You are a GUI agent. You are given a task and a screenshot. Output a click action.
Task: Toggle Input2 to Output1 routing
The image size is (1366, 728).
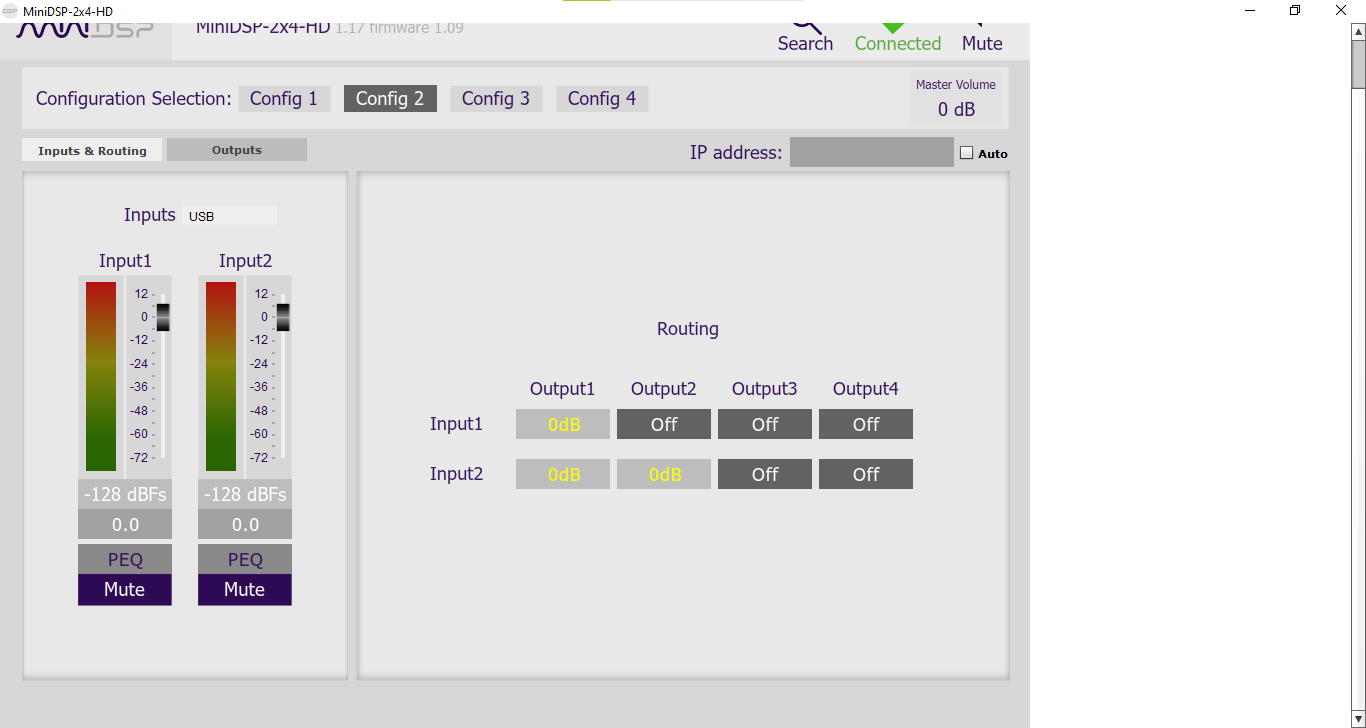coord(563,474)
